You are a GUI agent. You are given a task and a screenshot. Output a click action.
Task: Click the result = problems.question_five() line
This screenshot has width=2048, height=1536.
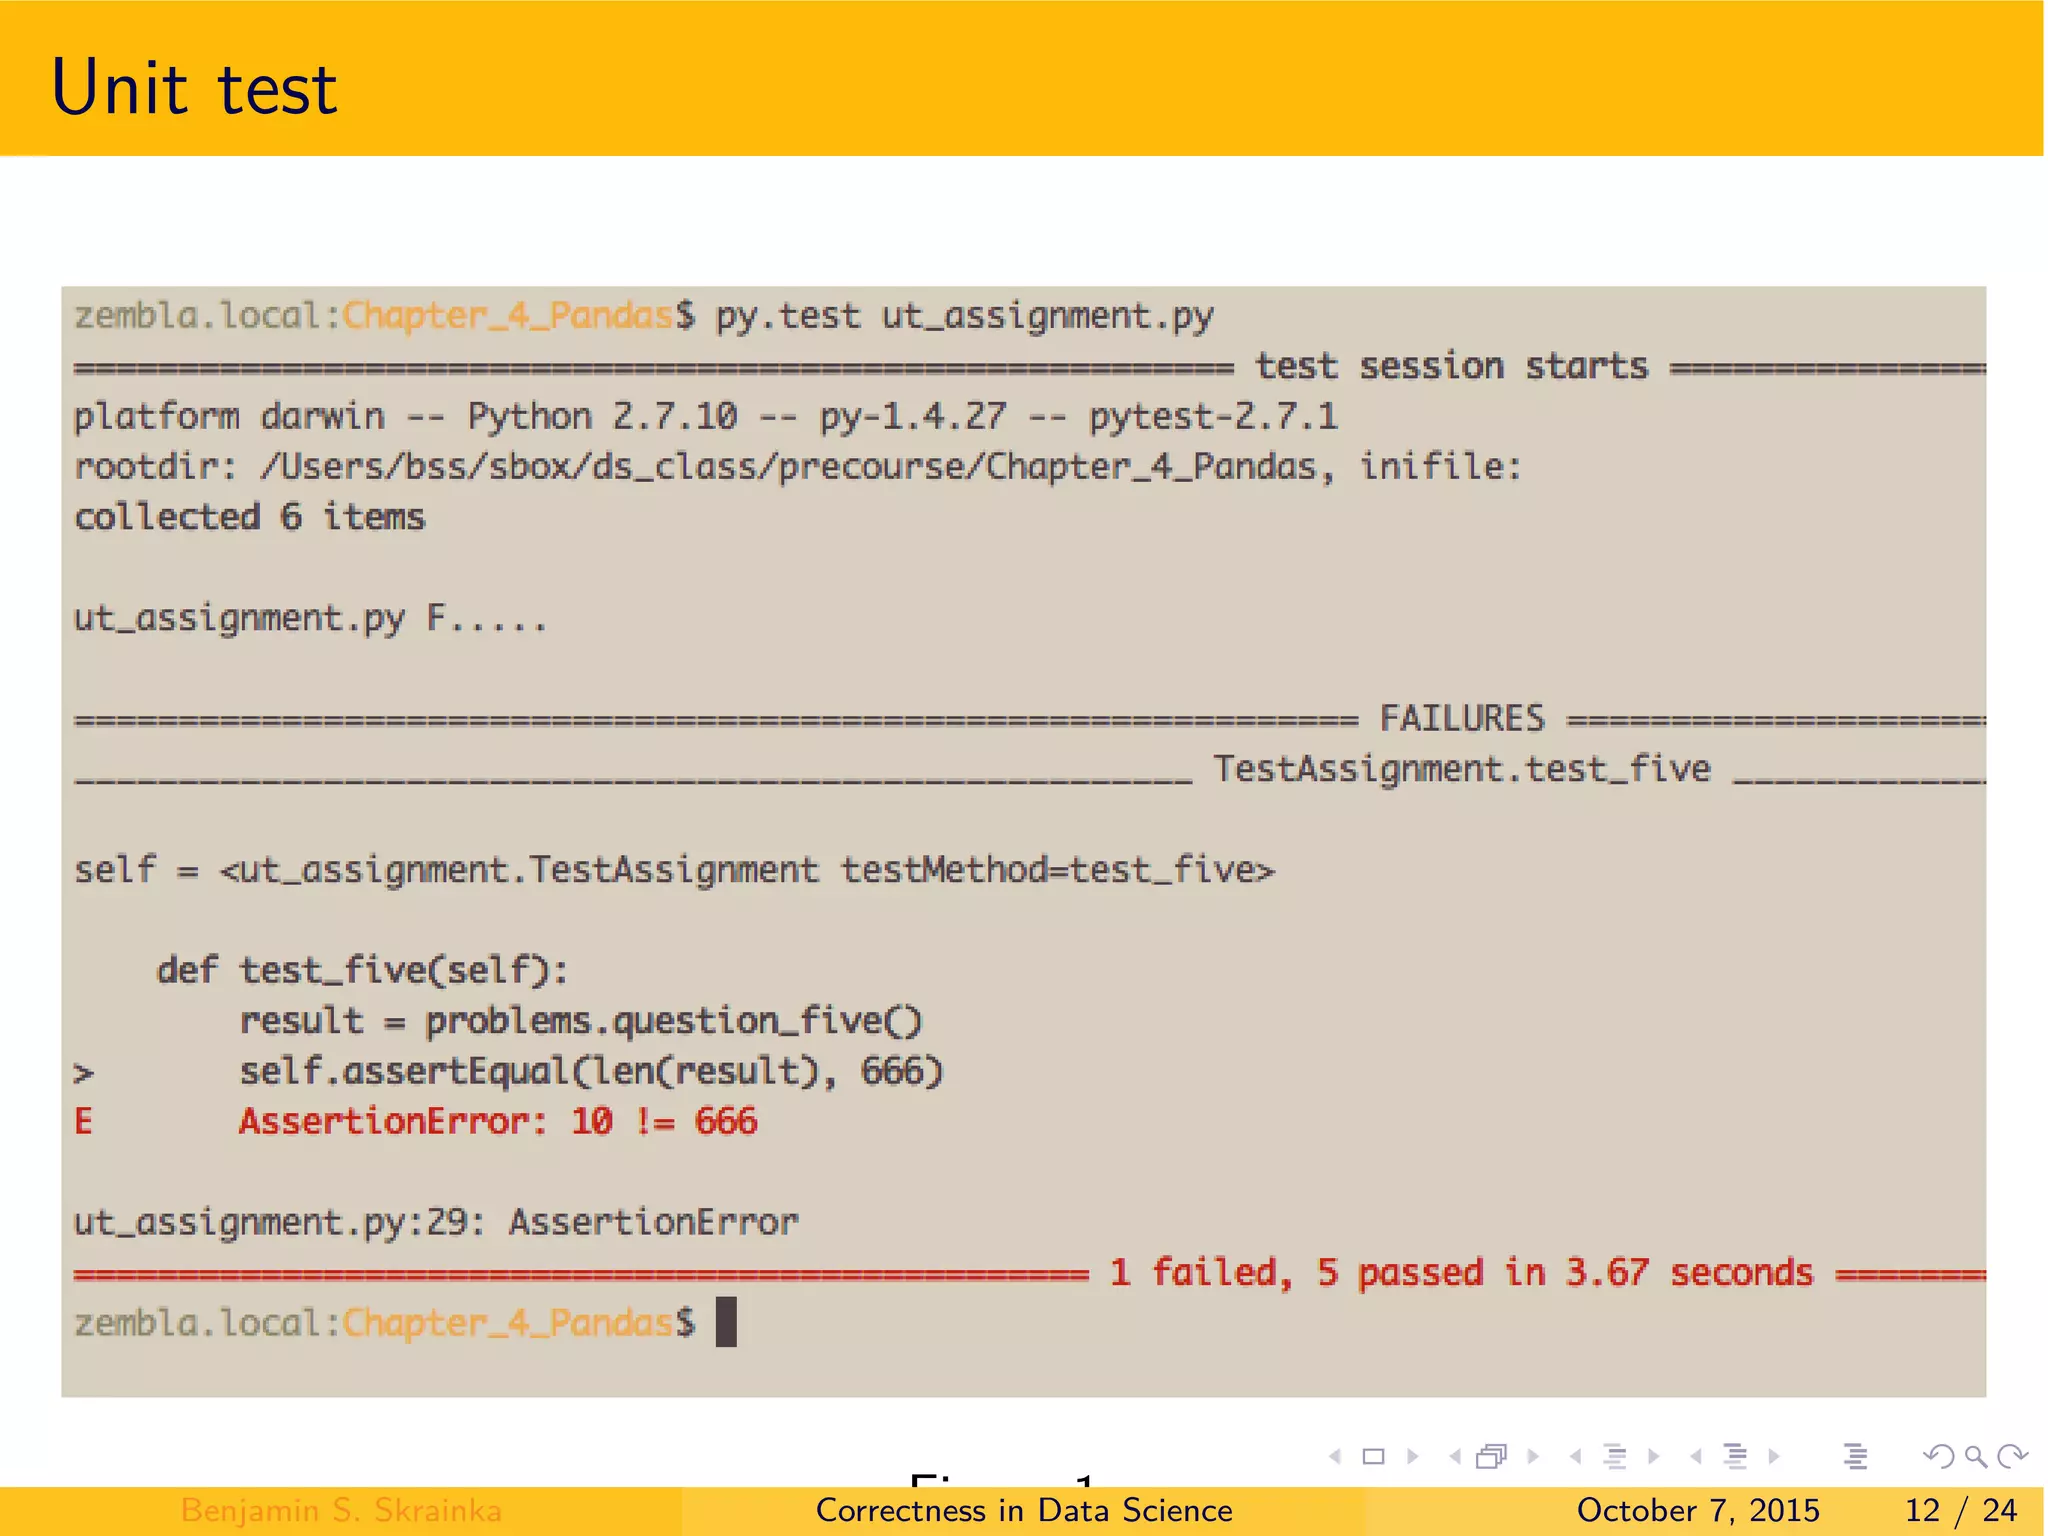click(x=581, y=1021)
